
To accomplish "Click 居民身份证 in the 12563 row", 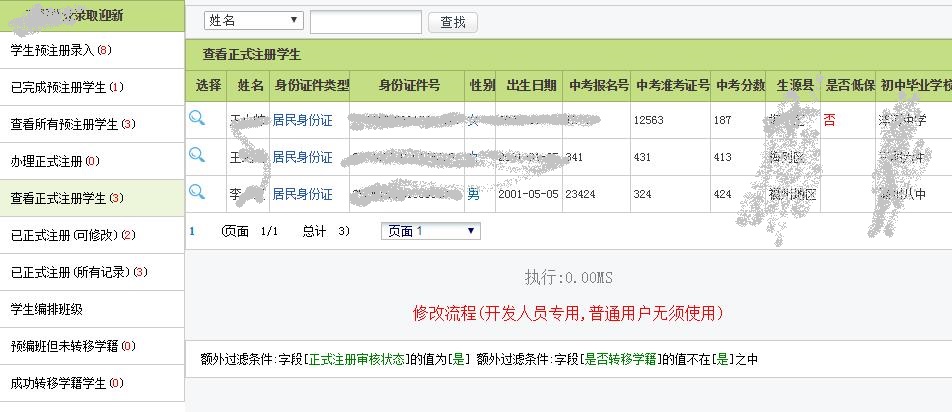I will click(302, 120).
